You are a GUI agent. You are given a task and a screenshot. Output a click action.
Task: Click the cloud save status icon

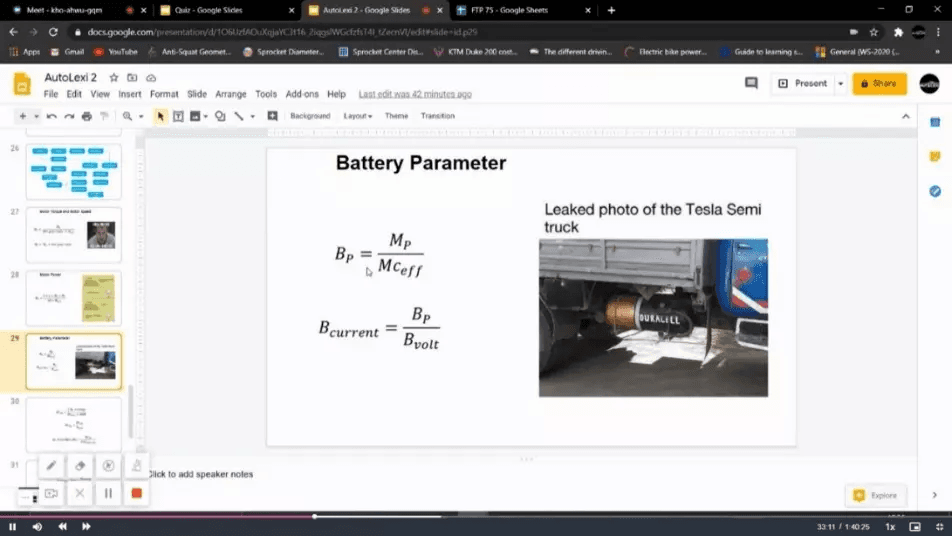[x=151, y=78]
